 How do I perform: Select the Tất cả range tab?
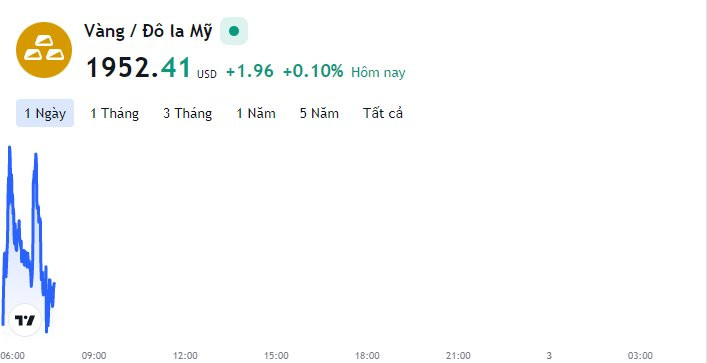coord(383,113)
